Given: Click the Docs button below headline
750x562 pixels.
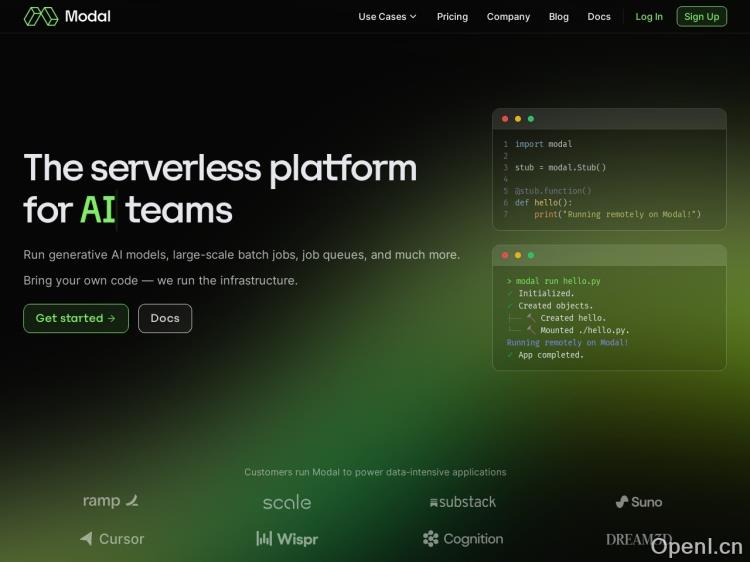Looking at the screenshot, I should point(165,318).
